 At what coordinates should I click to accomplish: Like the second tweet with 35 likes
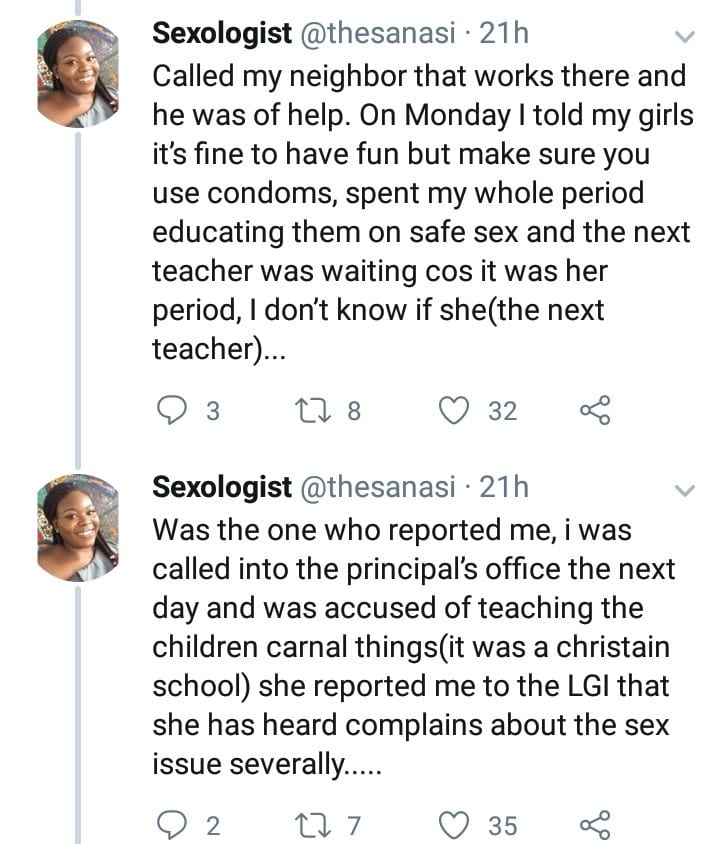click(457, 825)
